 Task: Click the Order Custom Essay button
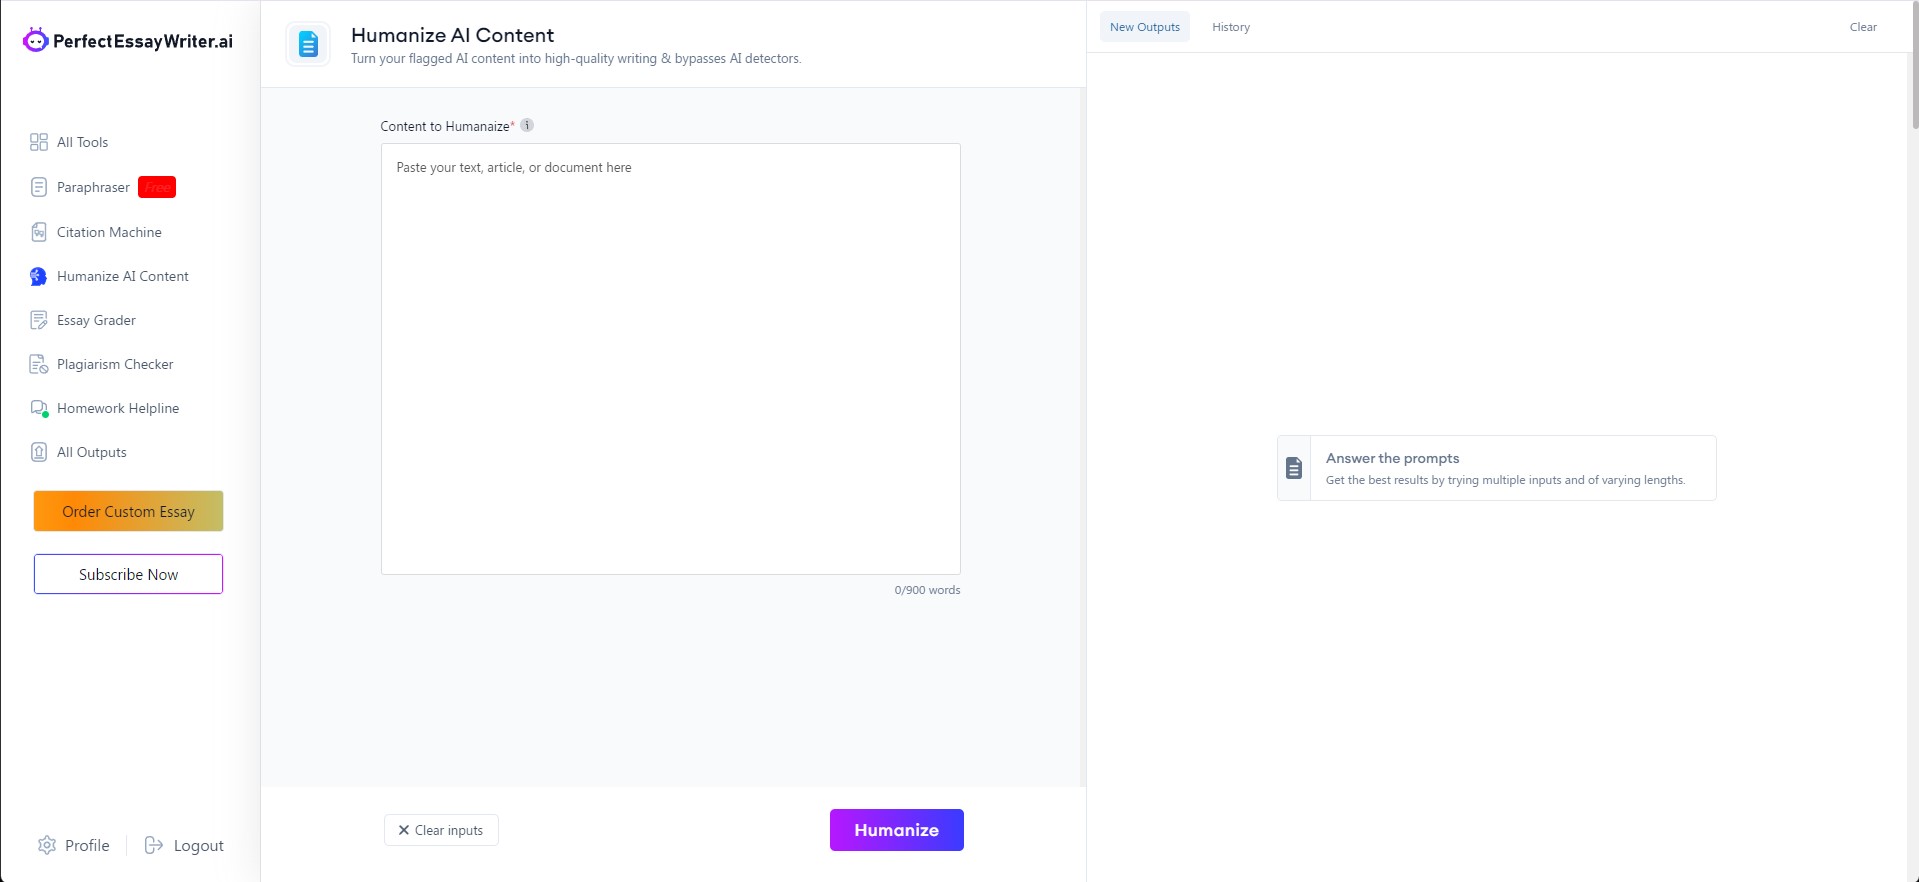click(128, 511)
